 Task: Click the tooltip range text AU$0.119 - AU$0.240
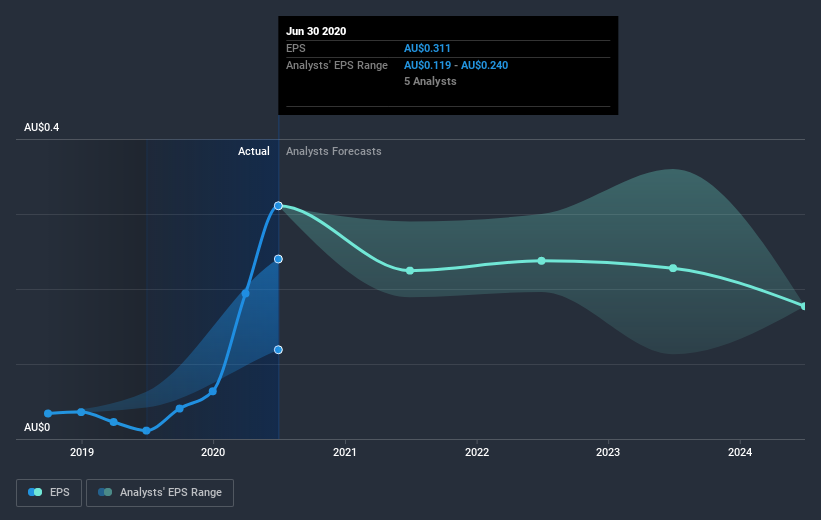[x=456, y=65]
